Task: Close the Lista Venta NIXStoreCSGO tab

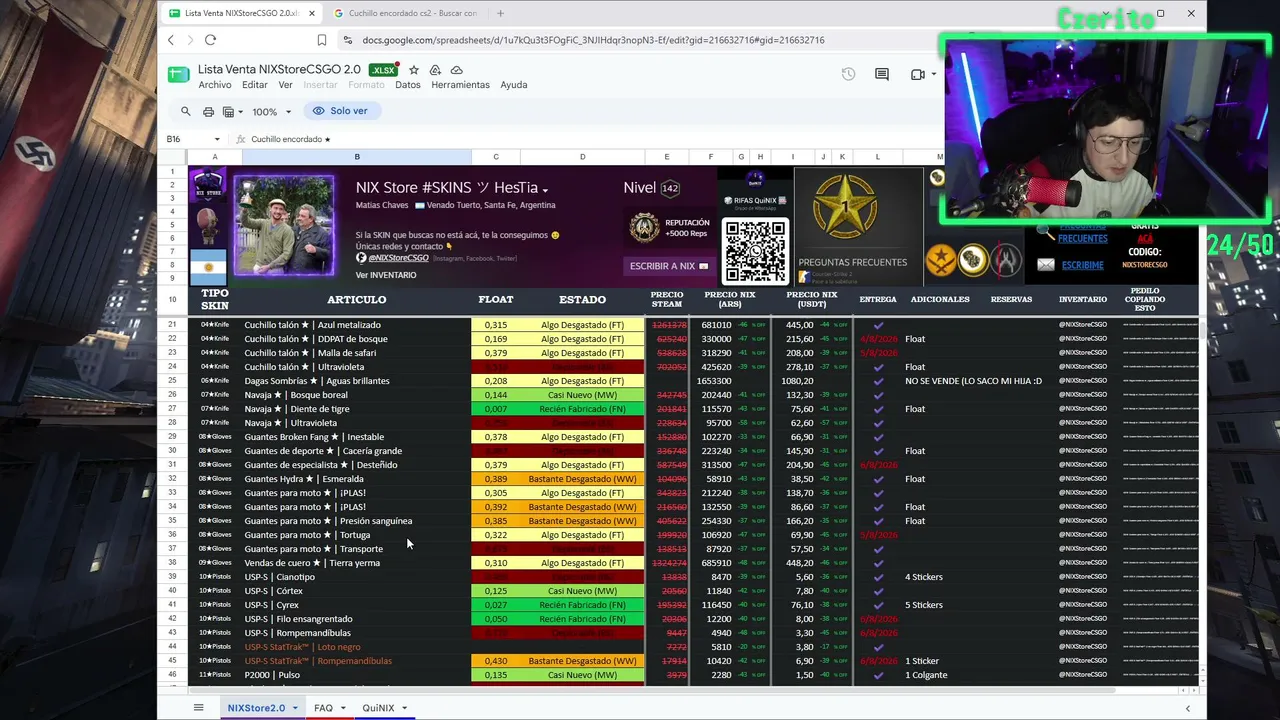Action: tap(312, 13)
